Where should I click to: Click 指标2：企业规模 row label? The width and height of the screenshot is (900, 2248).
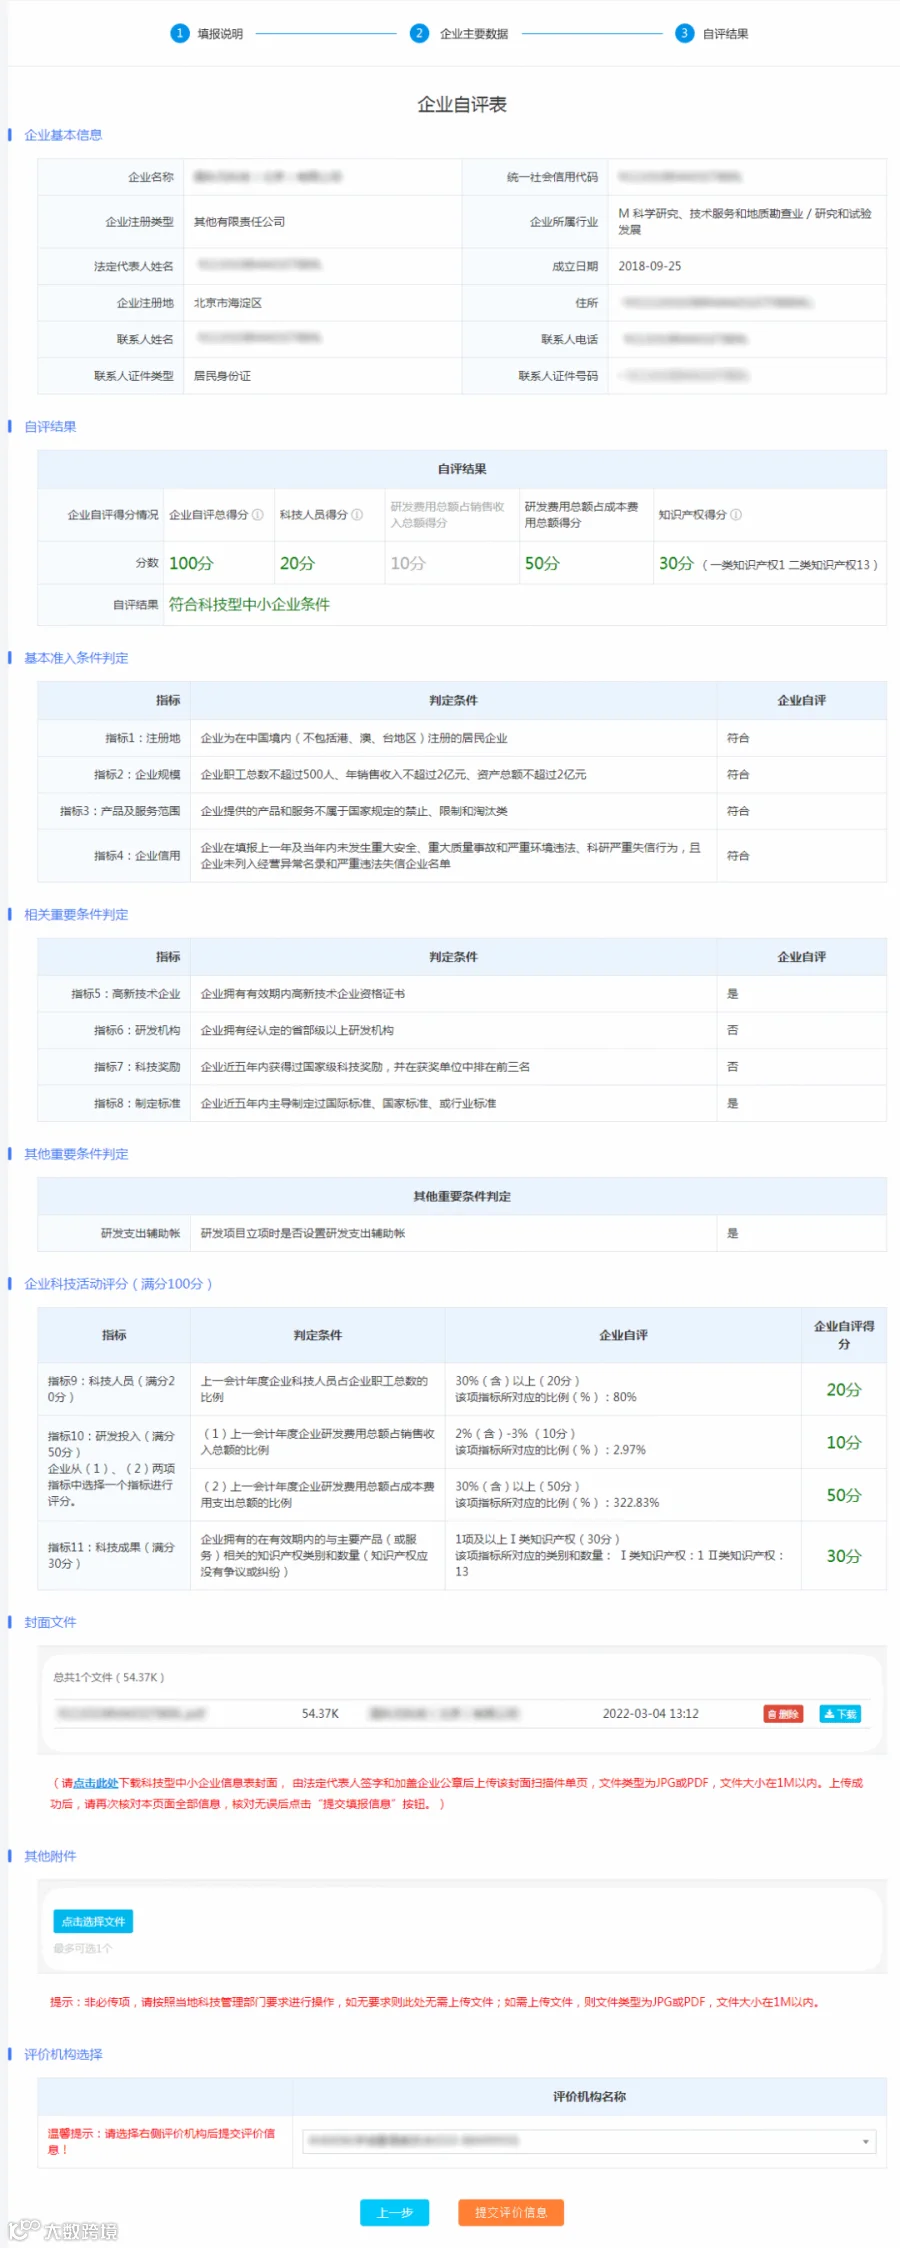coord(137,775)
